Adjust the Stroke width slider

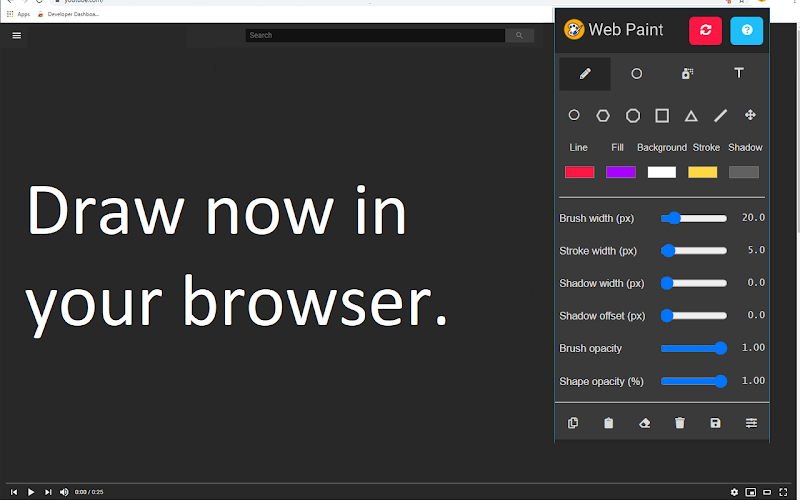point(694,251)
